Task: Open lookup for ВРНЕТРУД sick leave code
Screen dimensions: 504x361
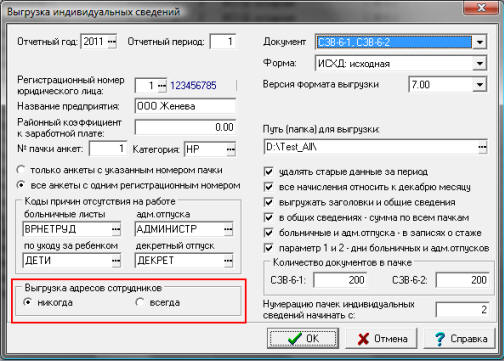Action: [116, 229]
